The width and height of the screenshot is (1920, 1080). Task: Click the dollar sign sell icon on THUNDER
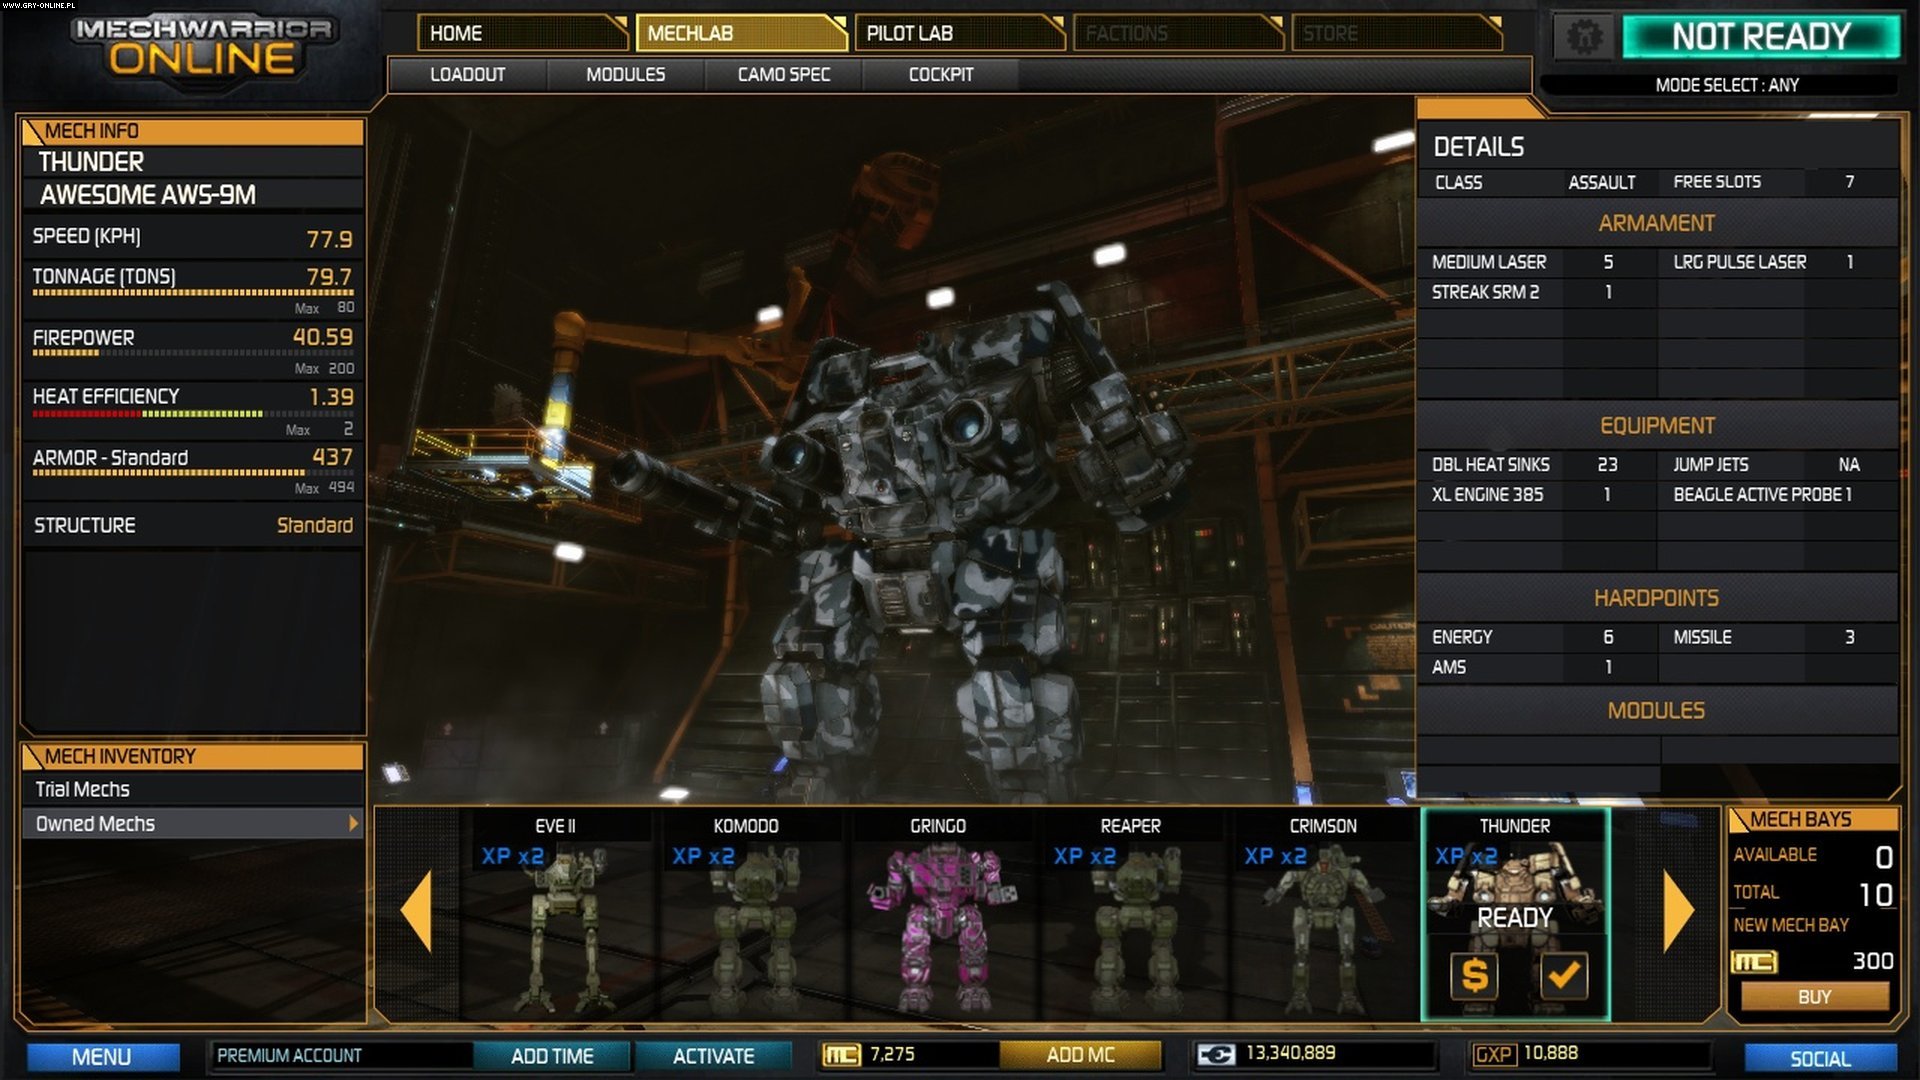coord(1474,975)
